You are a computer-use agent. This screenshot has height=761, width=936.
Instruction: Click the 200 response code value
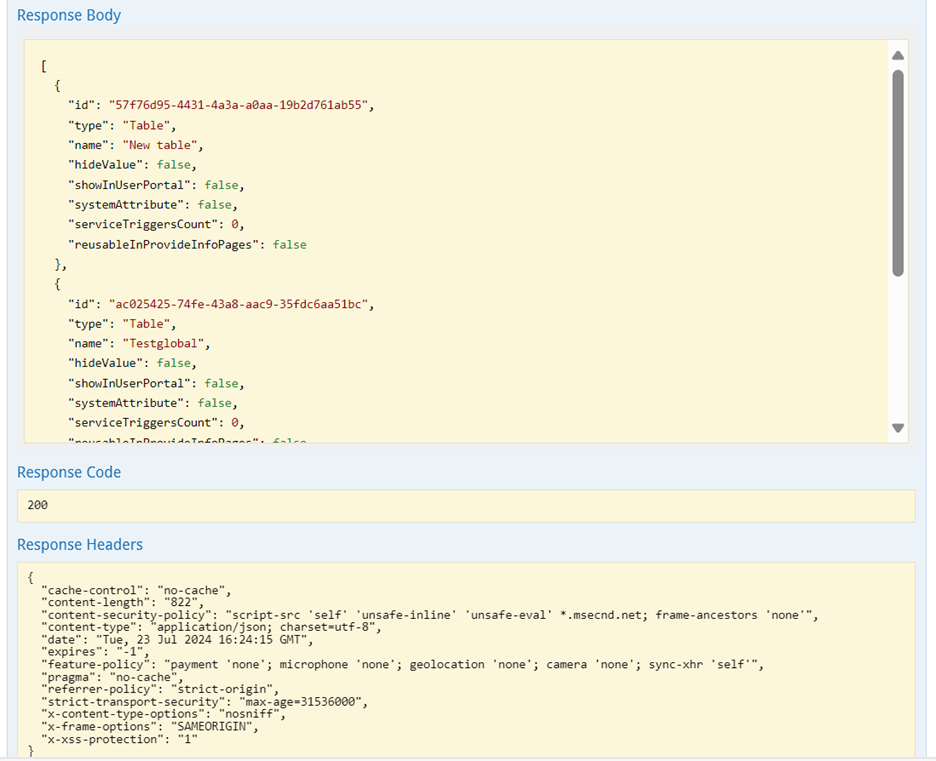click(x=37, y=505)
